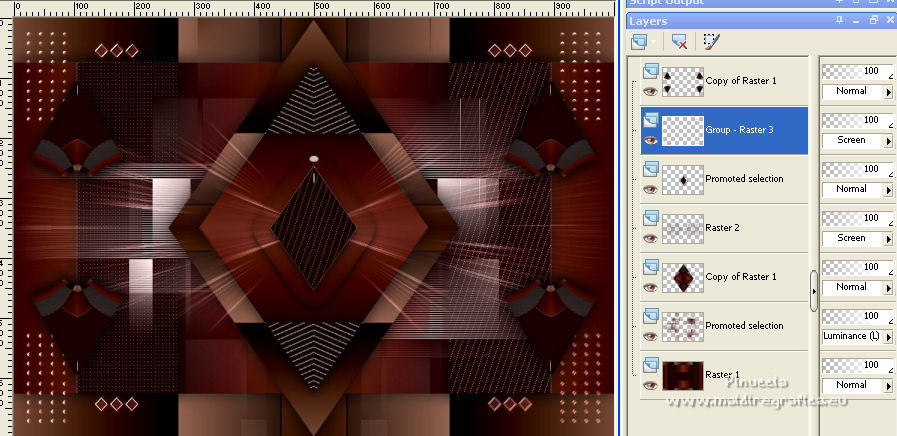Click the Screen blend mode text of Raster 2

(851, 238)
